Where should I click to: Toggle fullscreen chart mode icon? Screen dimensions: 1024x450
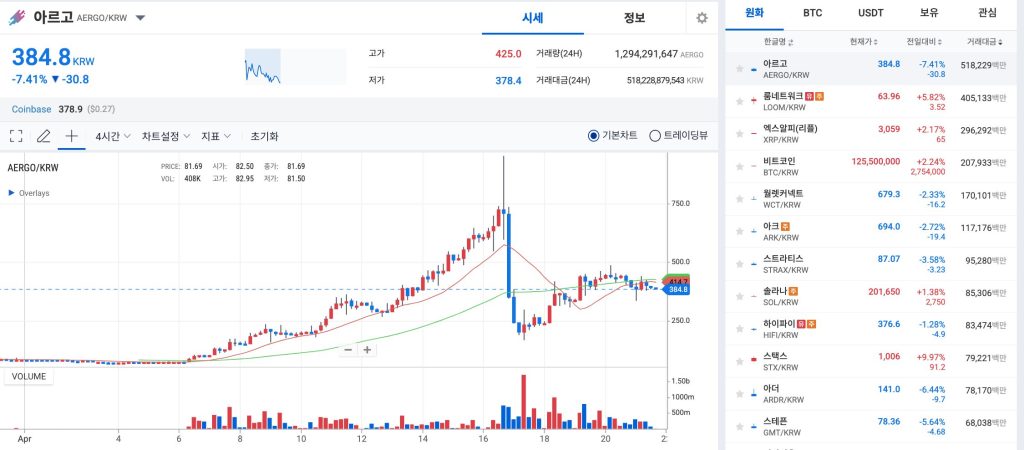coord(16,136)
